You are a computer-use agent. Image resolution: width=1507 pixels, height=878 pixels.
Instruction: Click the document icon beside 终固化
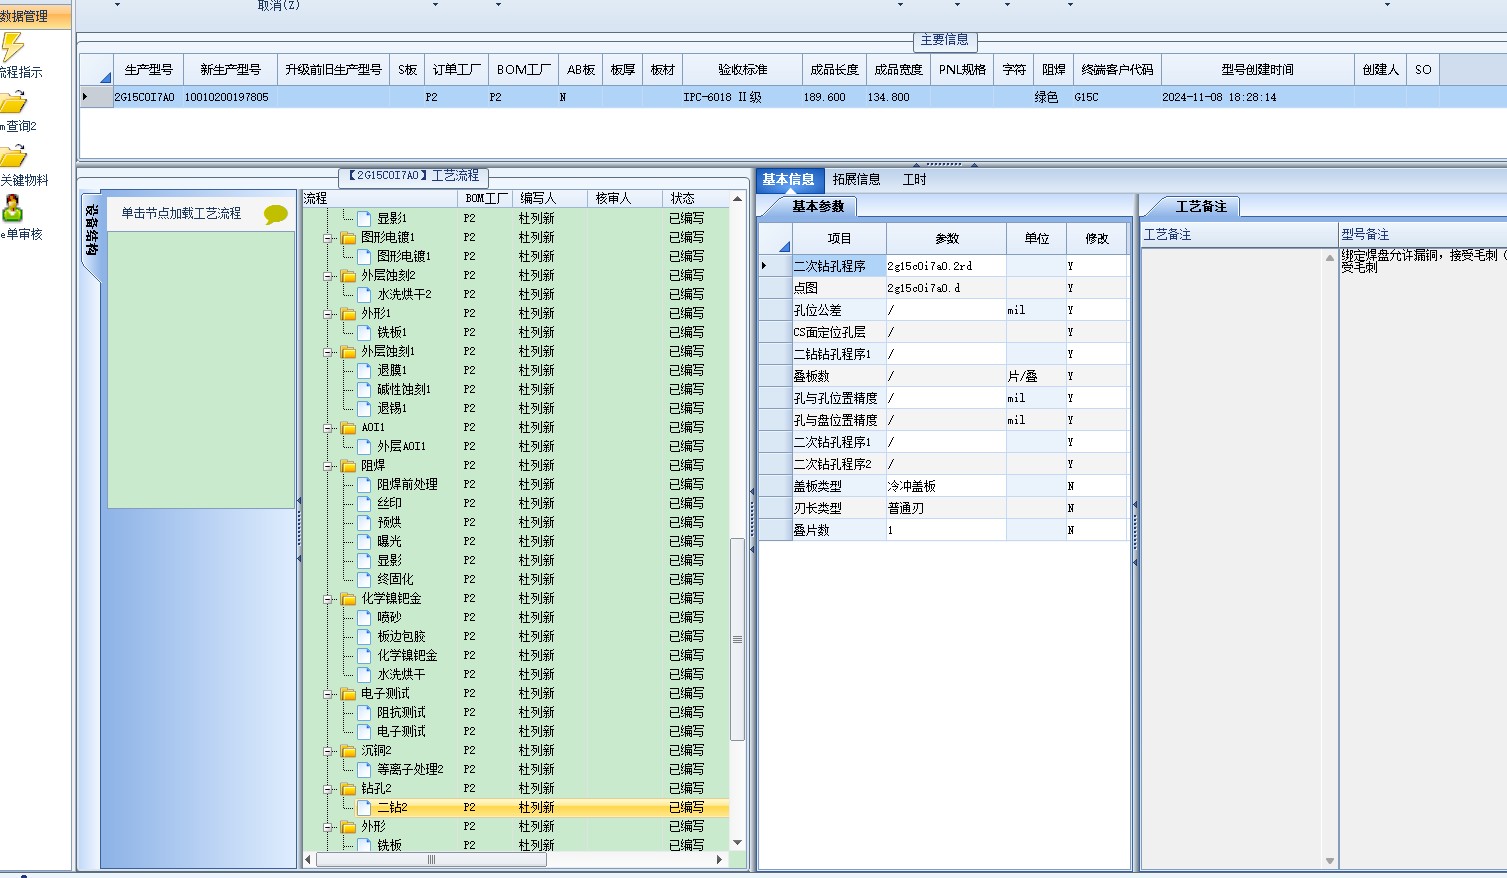click(365, 579)
